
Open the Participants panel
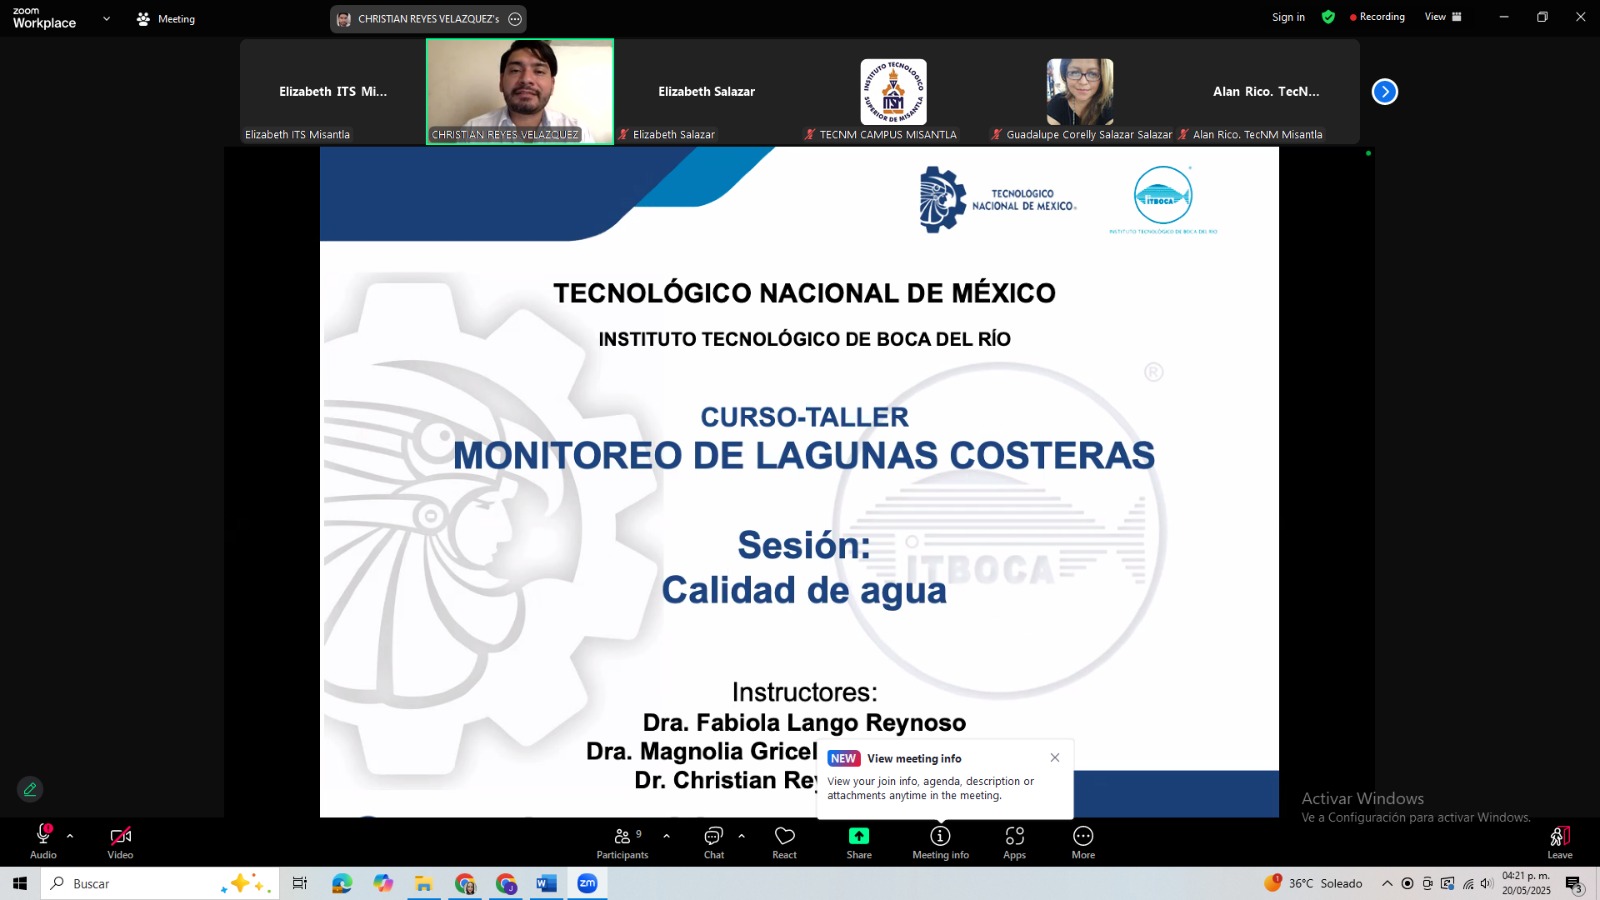[623, 841]
